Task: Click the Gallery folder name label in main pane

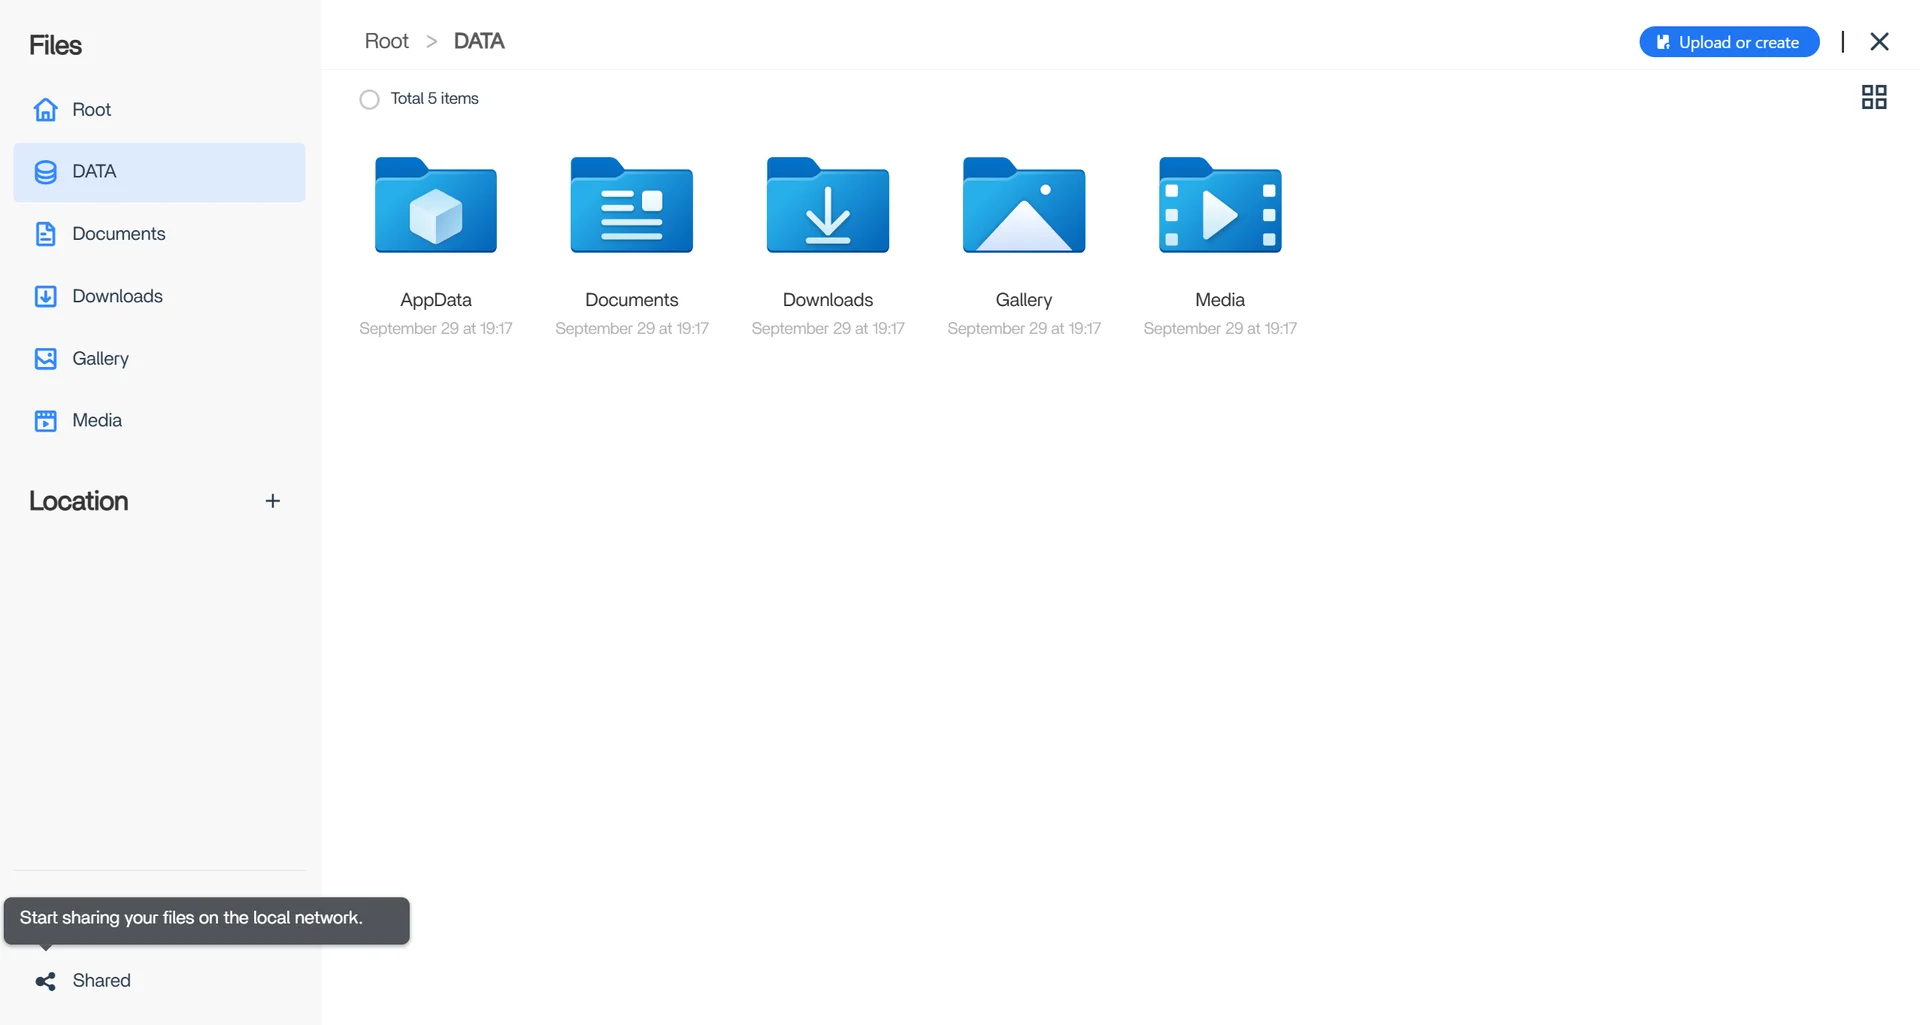Action: point(1024,300)
